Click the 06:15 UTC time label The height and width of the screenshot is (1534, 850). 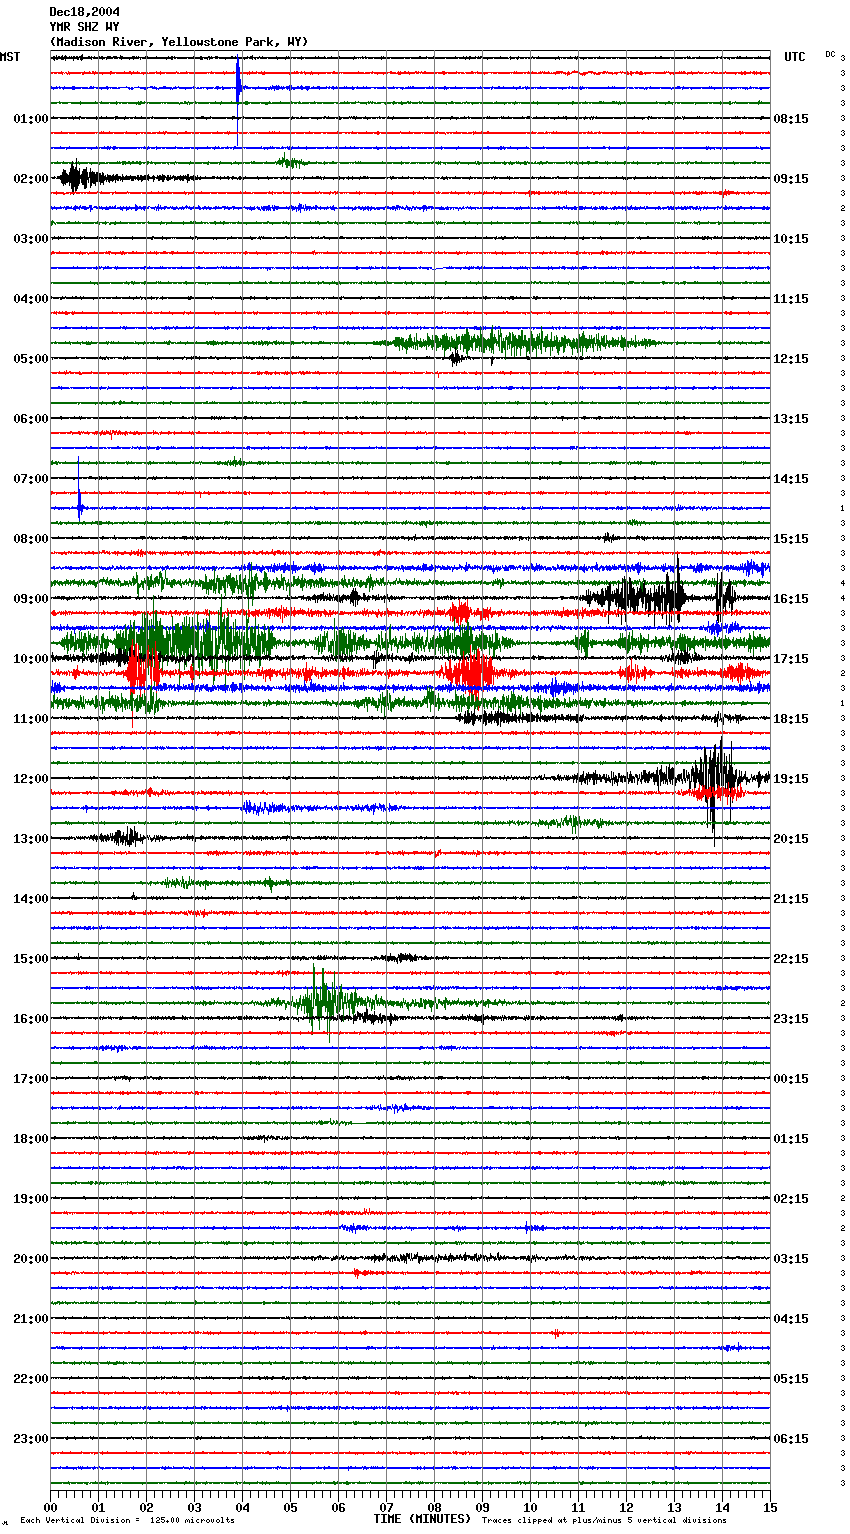tap(791, 1439)
